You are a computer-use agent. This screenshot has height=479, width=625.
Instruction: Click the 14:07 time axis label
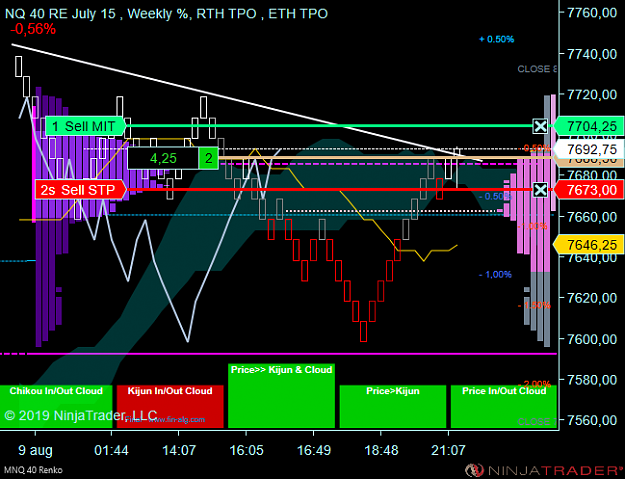pos(179,450)
